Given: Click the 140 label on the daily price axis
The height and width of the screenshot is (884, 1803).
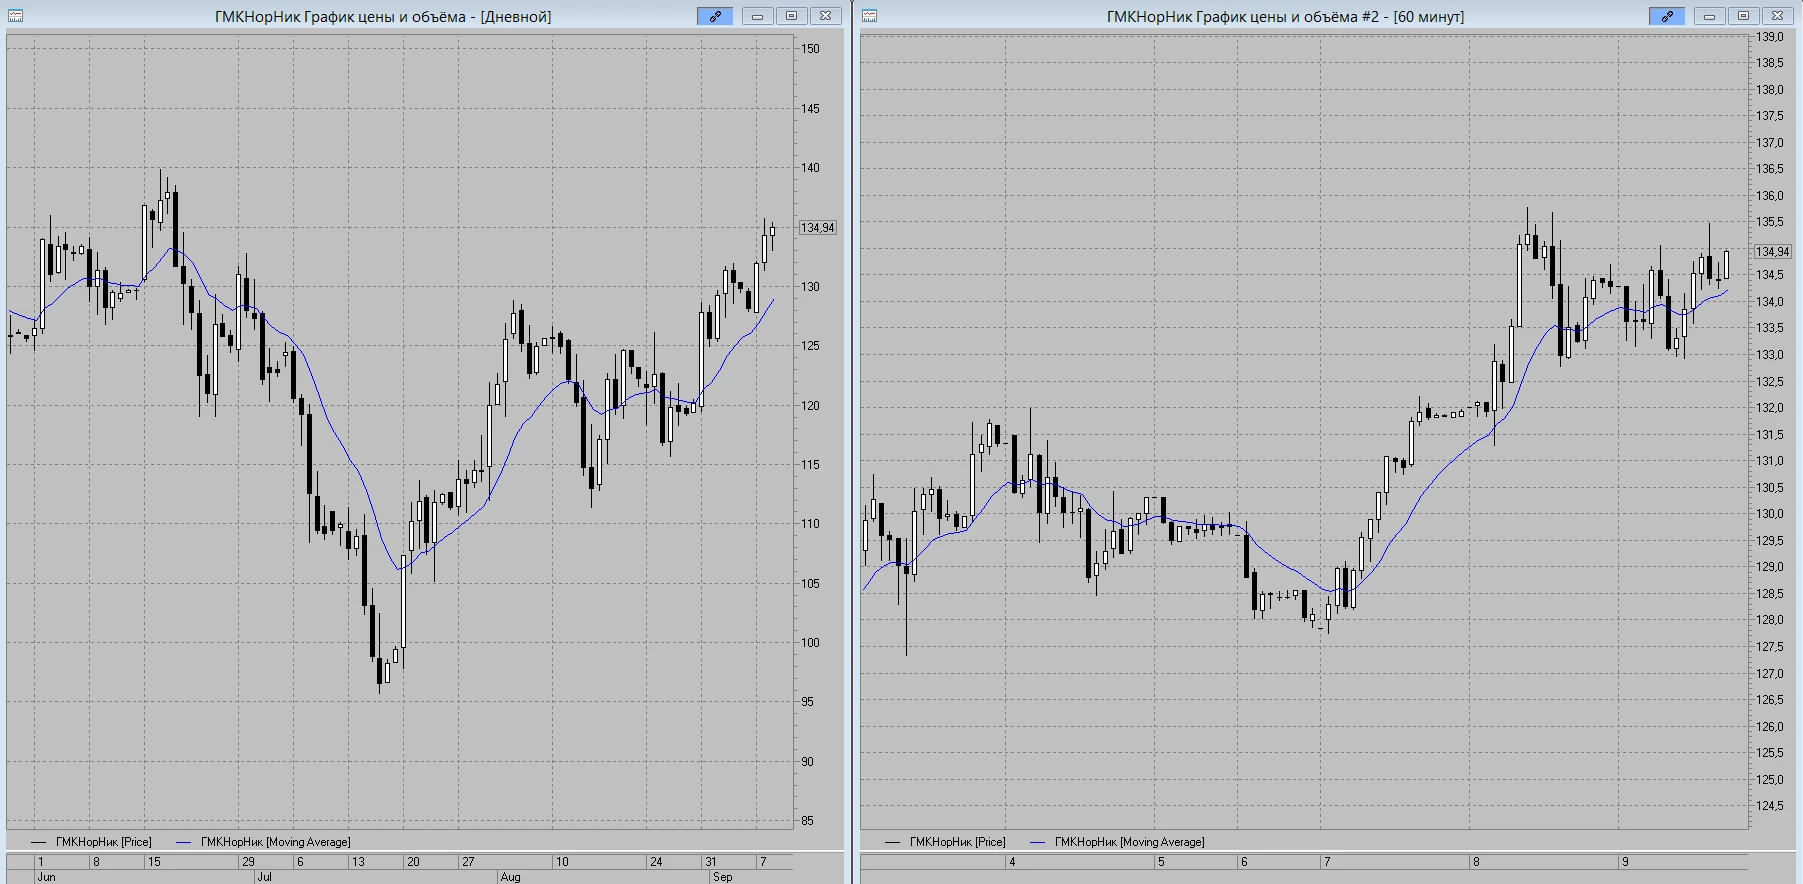Looking at the screenshot, I should point(810,168).
